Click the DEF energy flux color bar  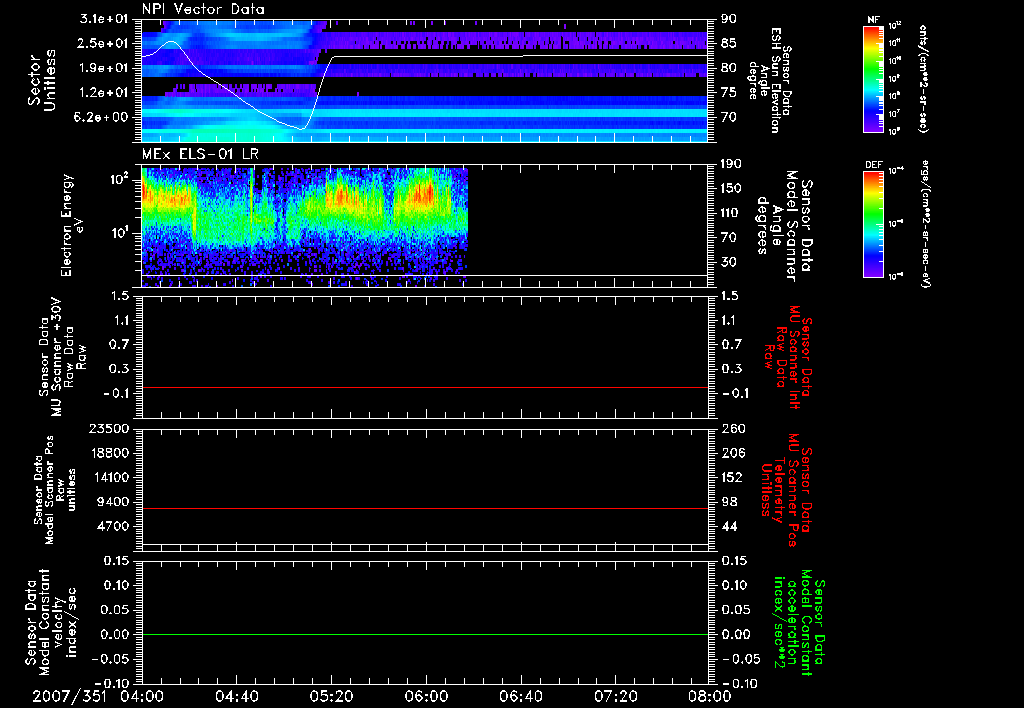tap(874, 224)
